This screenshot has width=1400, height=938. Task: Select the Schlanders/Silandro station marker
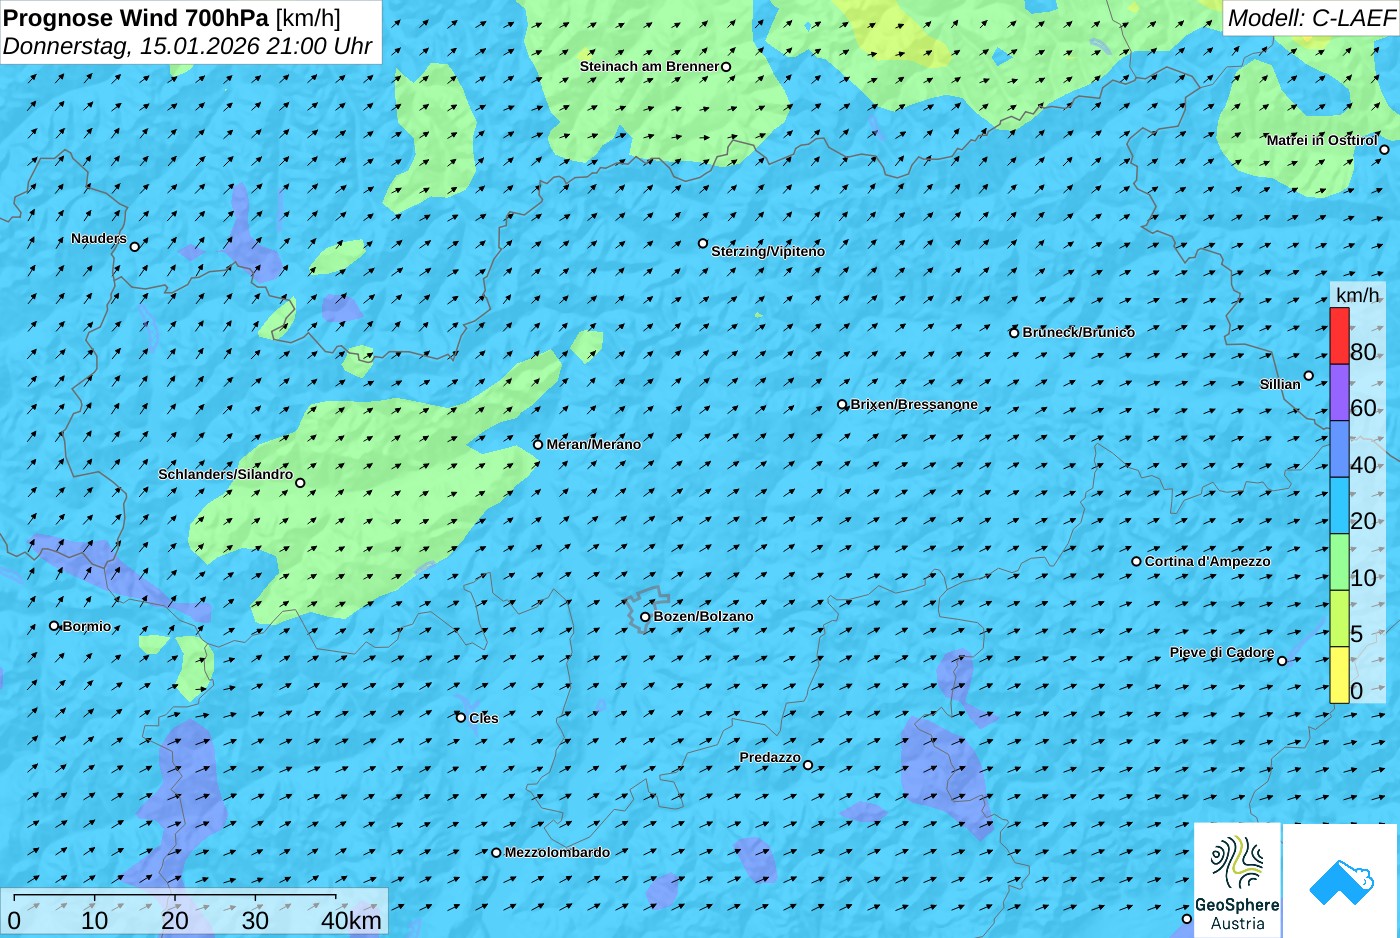300,483
